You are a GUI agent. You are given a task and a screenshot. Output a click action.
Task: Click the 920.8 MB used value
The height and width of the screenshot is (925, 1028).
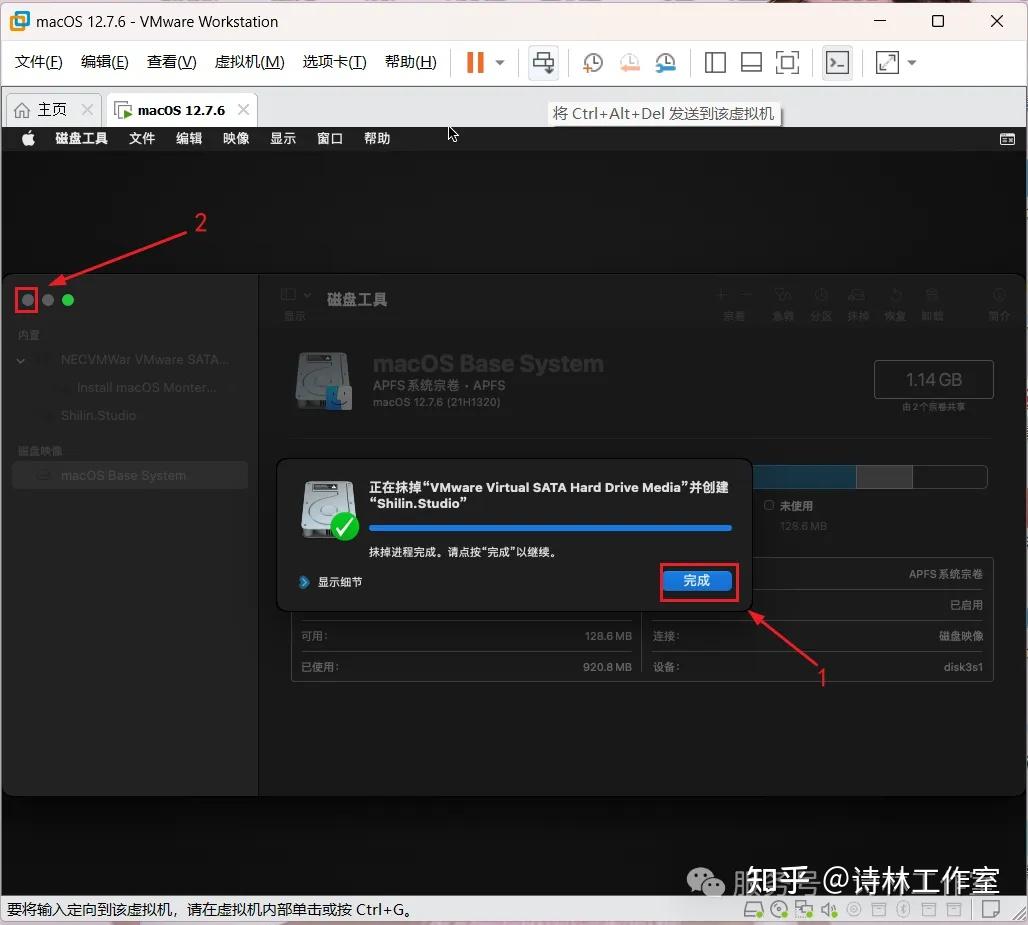coord(607,667)
